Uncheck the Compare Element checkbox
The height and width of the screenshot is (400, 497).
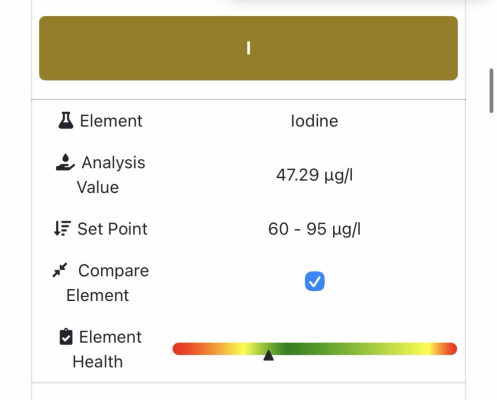[315, 281]
